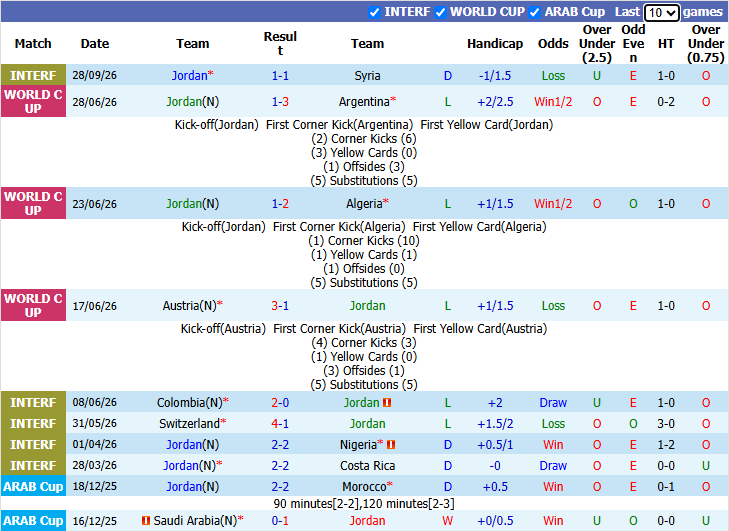Uncheck the WORLD CUP competition checkbox
729x531 pixels.
(x=440, y=12)
